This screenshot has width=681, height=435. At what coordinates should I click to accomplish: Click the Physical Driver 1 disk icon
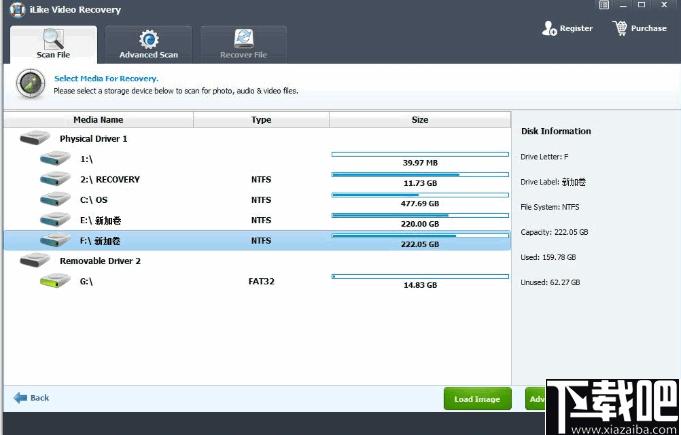click(35, 138)
